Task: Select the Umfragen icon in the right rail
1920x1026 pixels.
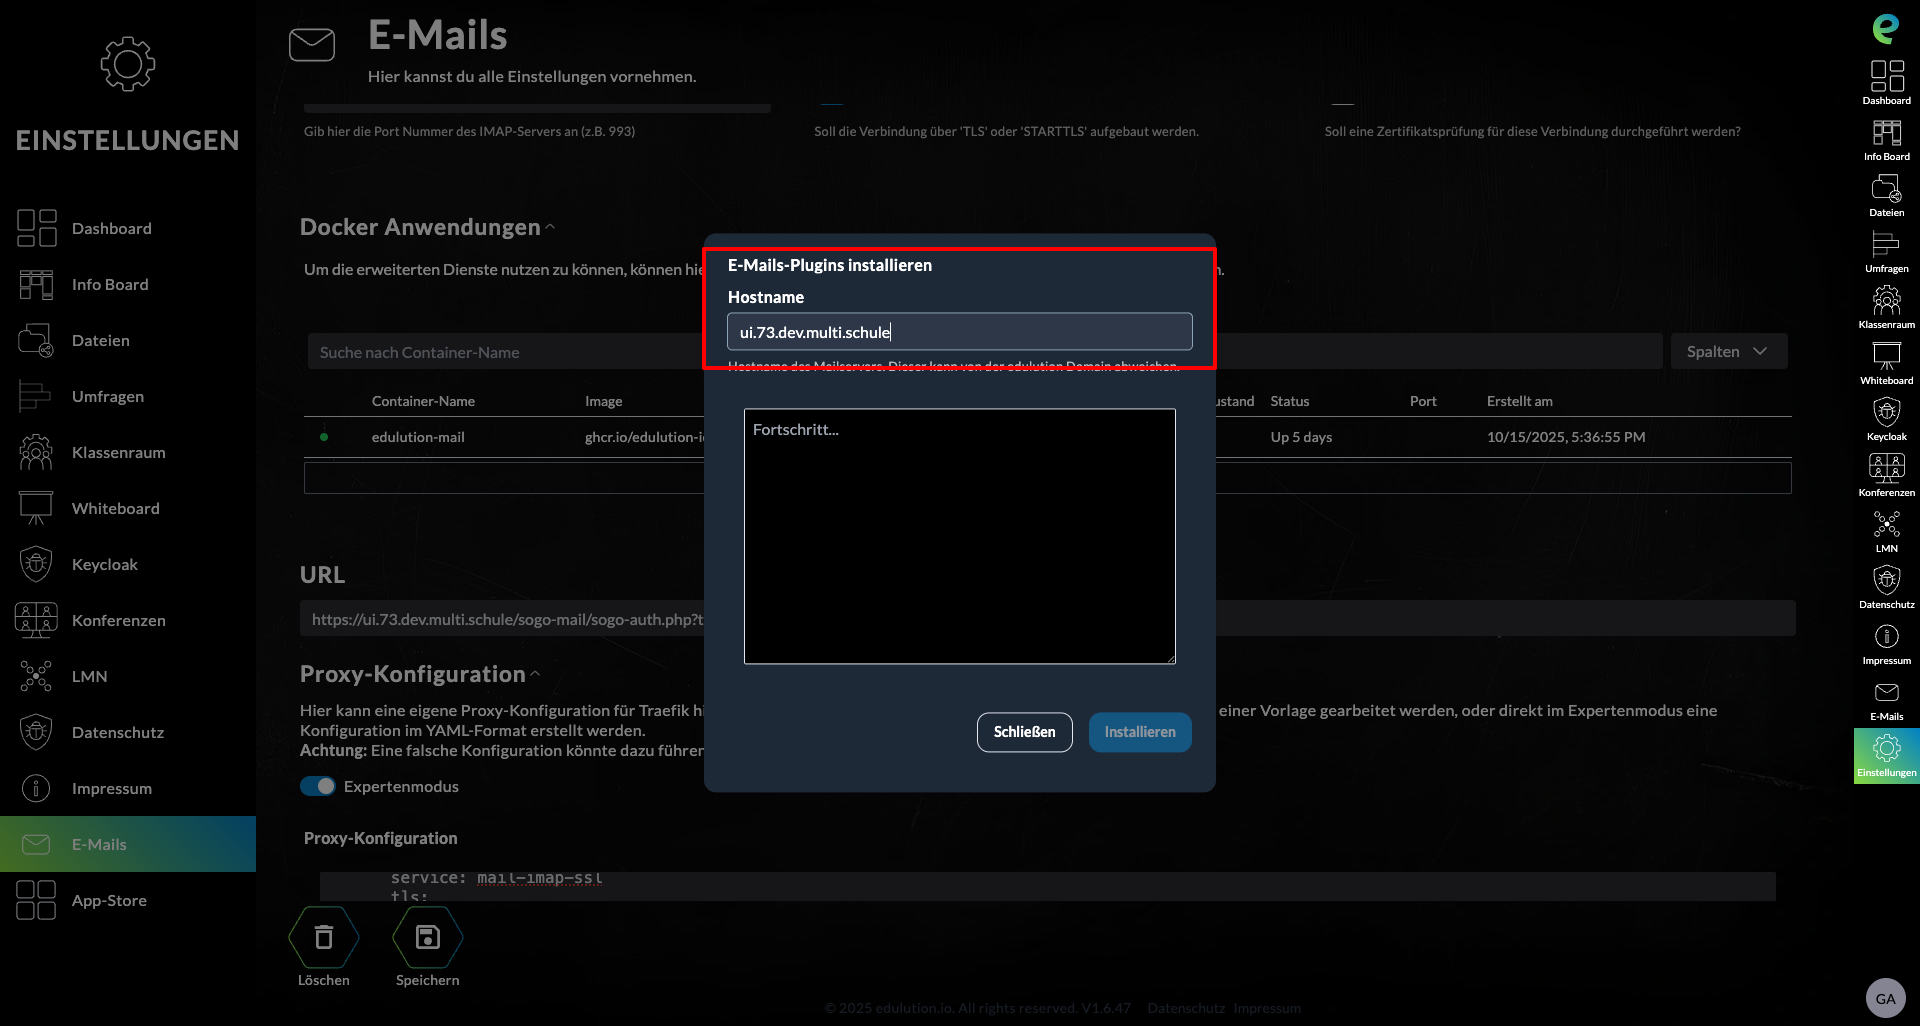Action: pyautogui.click(x=1886, y=245)
